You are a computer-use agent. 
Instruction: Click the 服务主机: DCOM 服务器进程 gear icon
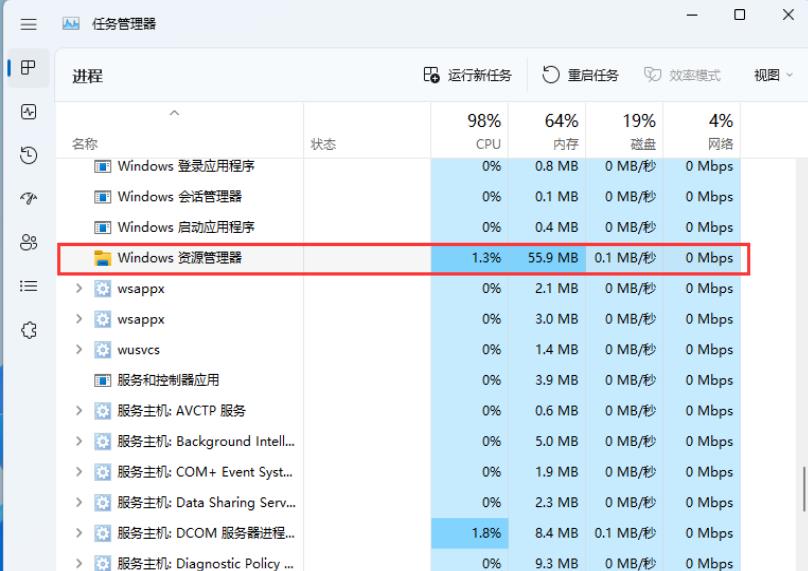coord(103,533)
